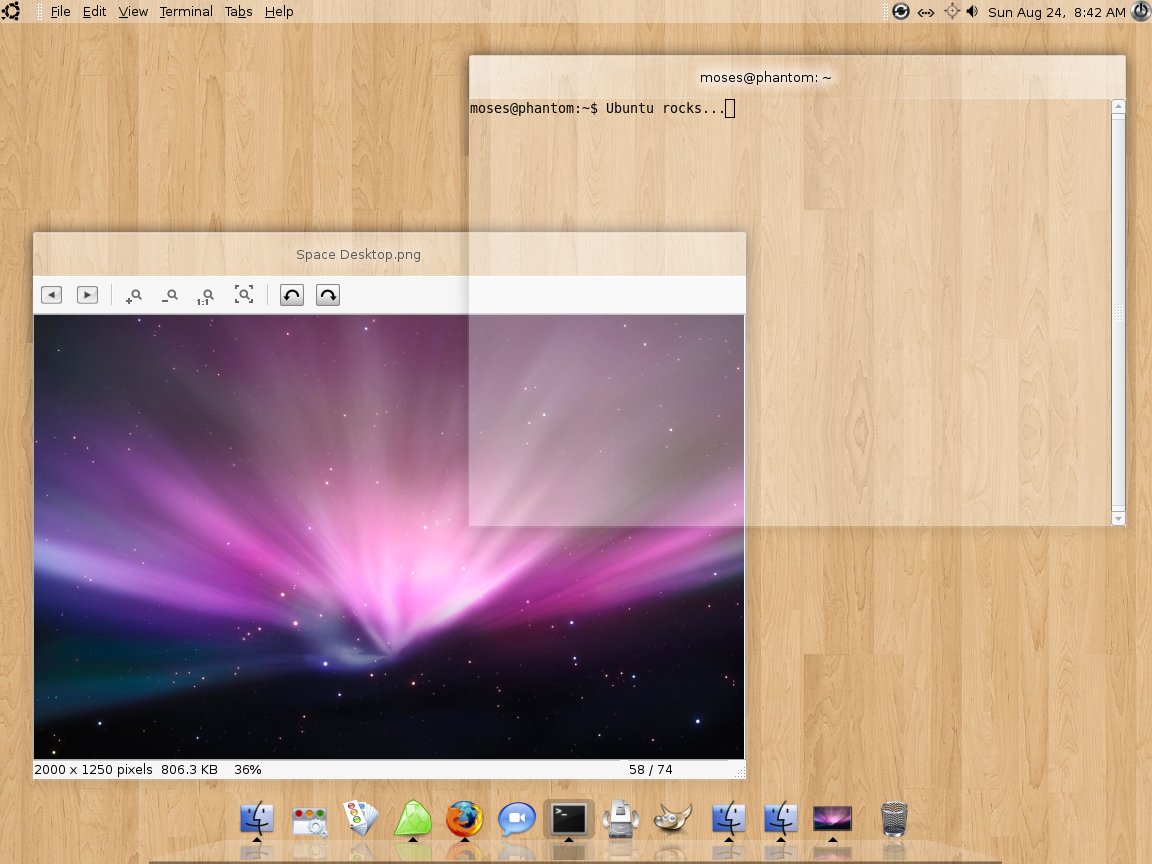1152x864 pixels.
Task: Click the '806.3 KB' file size text
Action: [190, 769]
